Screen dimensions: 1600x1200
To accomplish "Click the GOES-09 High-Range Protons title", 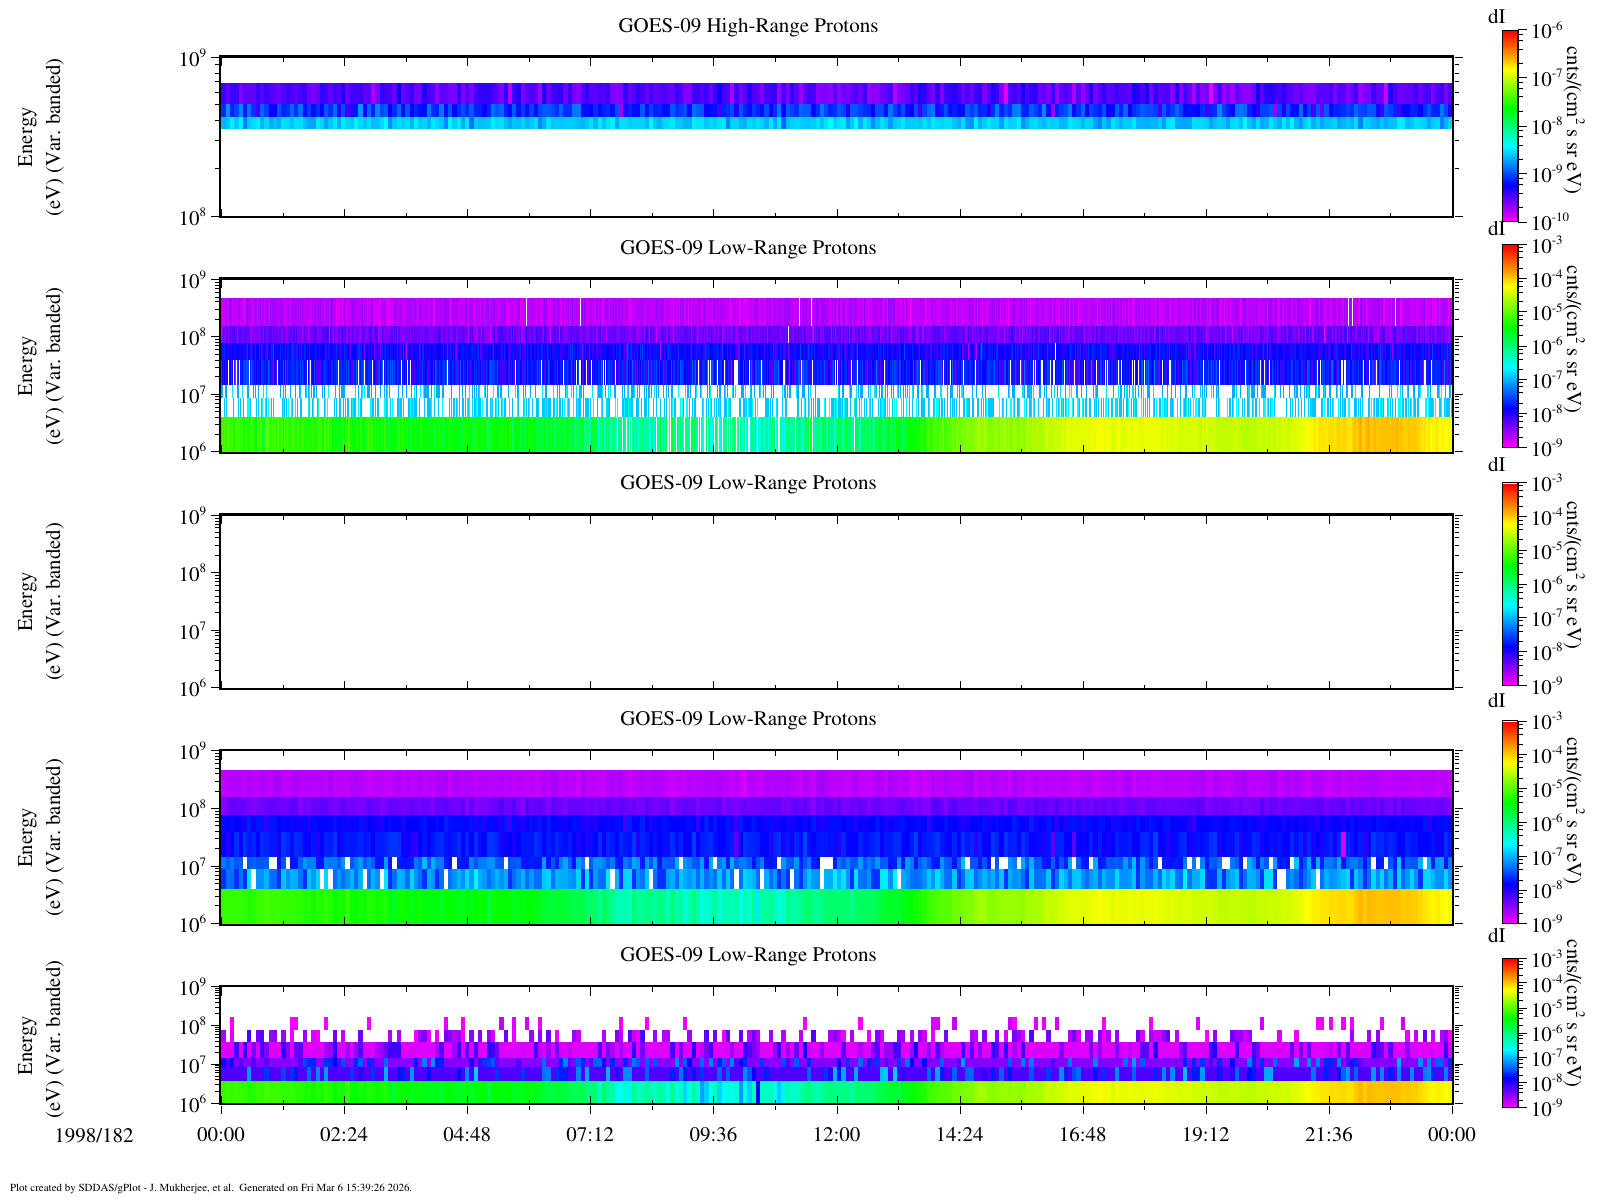I will click(748, 26).
